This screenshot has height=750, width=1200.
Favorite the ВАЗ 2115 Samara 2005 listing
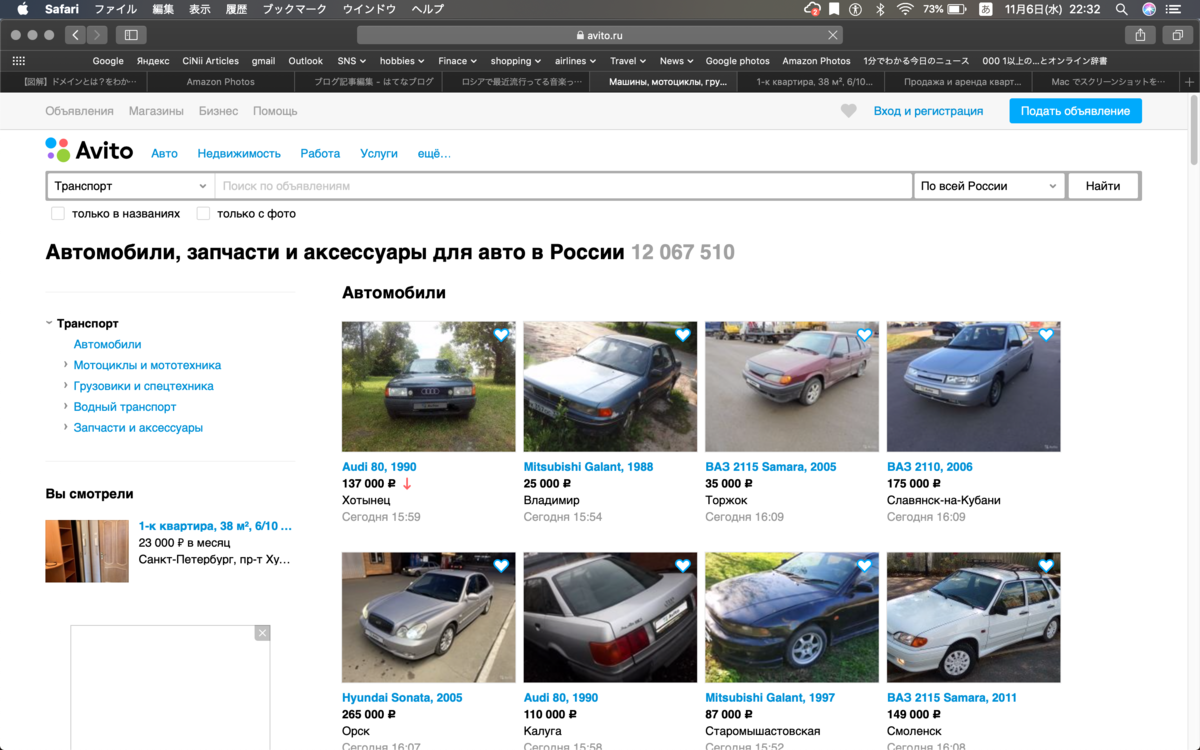[864, 335]
